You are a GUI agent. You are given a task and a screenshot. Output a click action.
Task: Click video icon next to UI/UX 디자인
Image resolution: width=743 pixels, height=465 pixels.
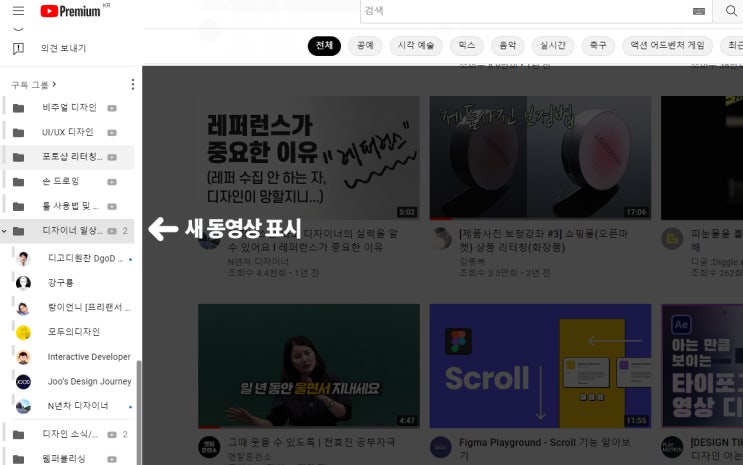tap(112, 133)
